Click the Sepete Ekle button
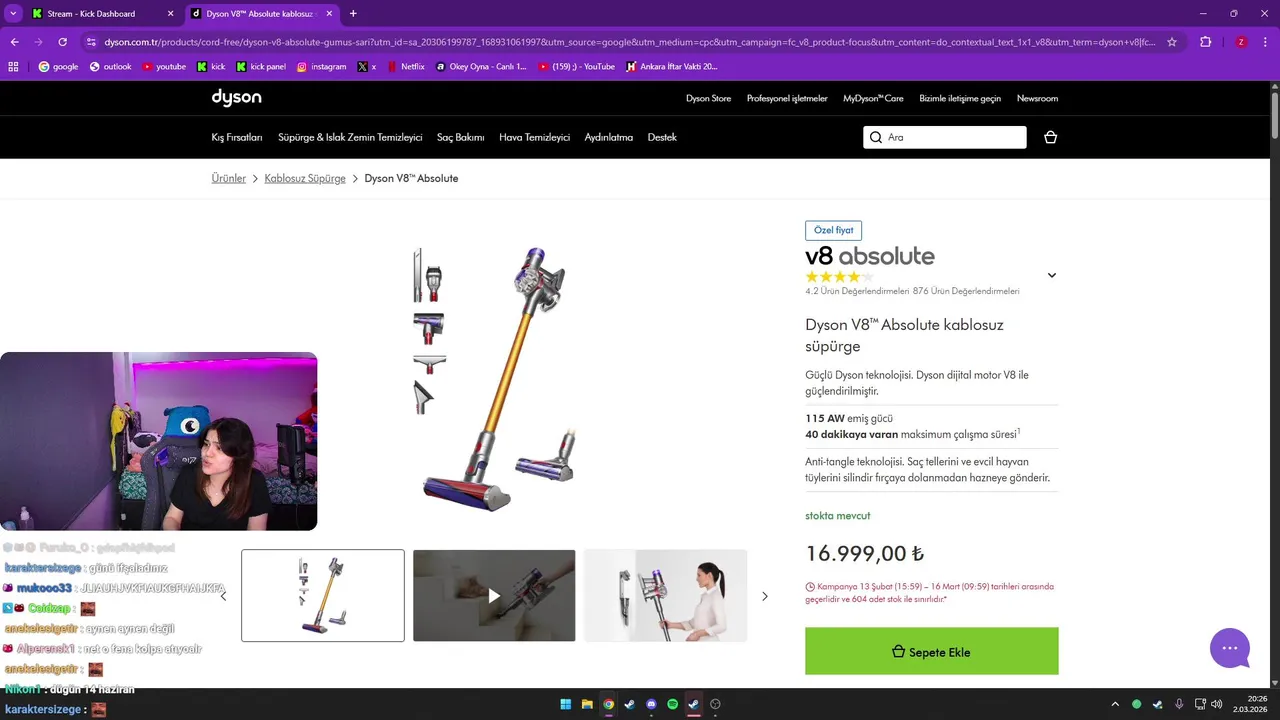1280x720 pixels. pyautogui.click(x=932, y=651)
